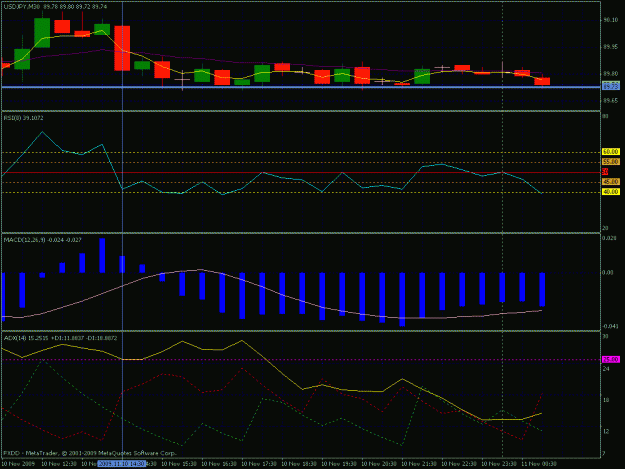This screenshot has height=469, width=625.
Task: Click the 89.95 price level on axis
Action: 610,47
